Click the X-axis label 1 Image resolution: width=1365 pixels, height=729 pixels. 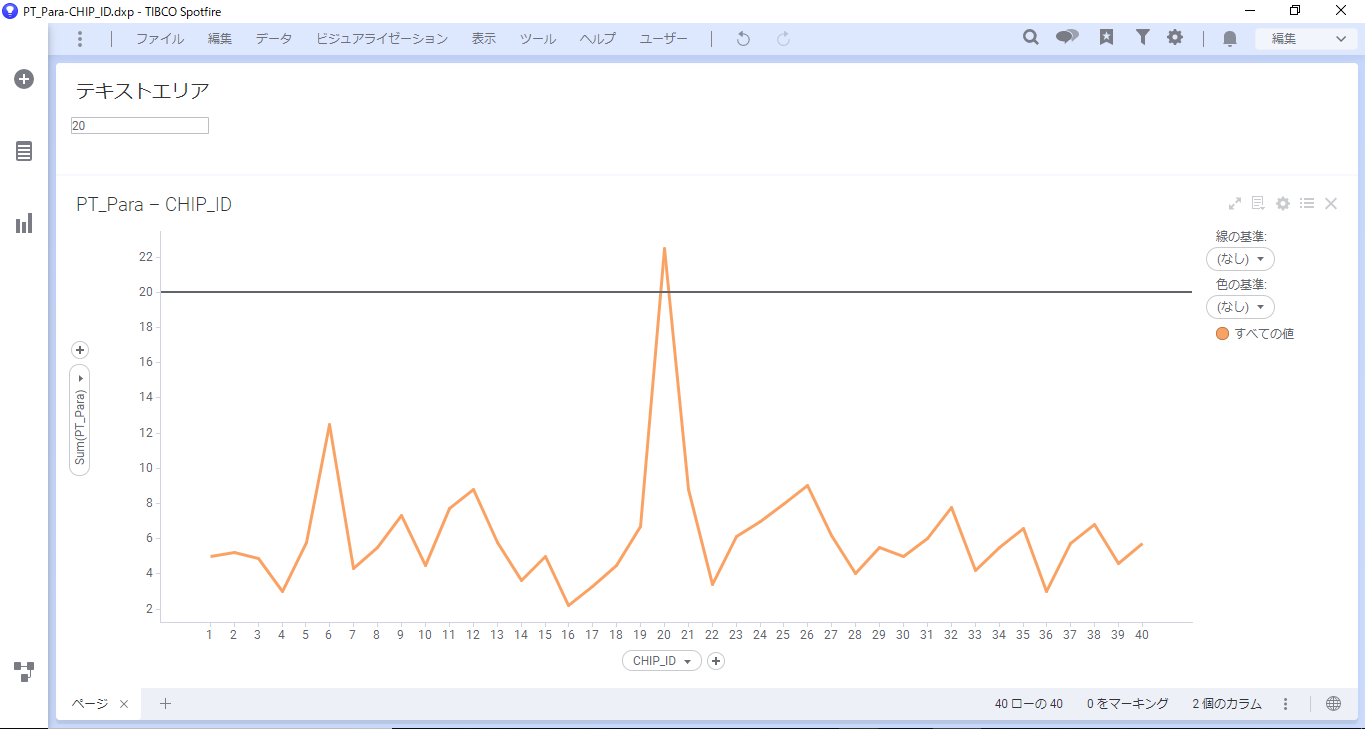point(209,635)
